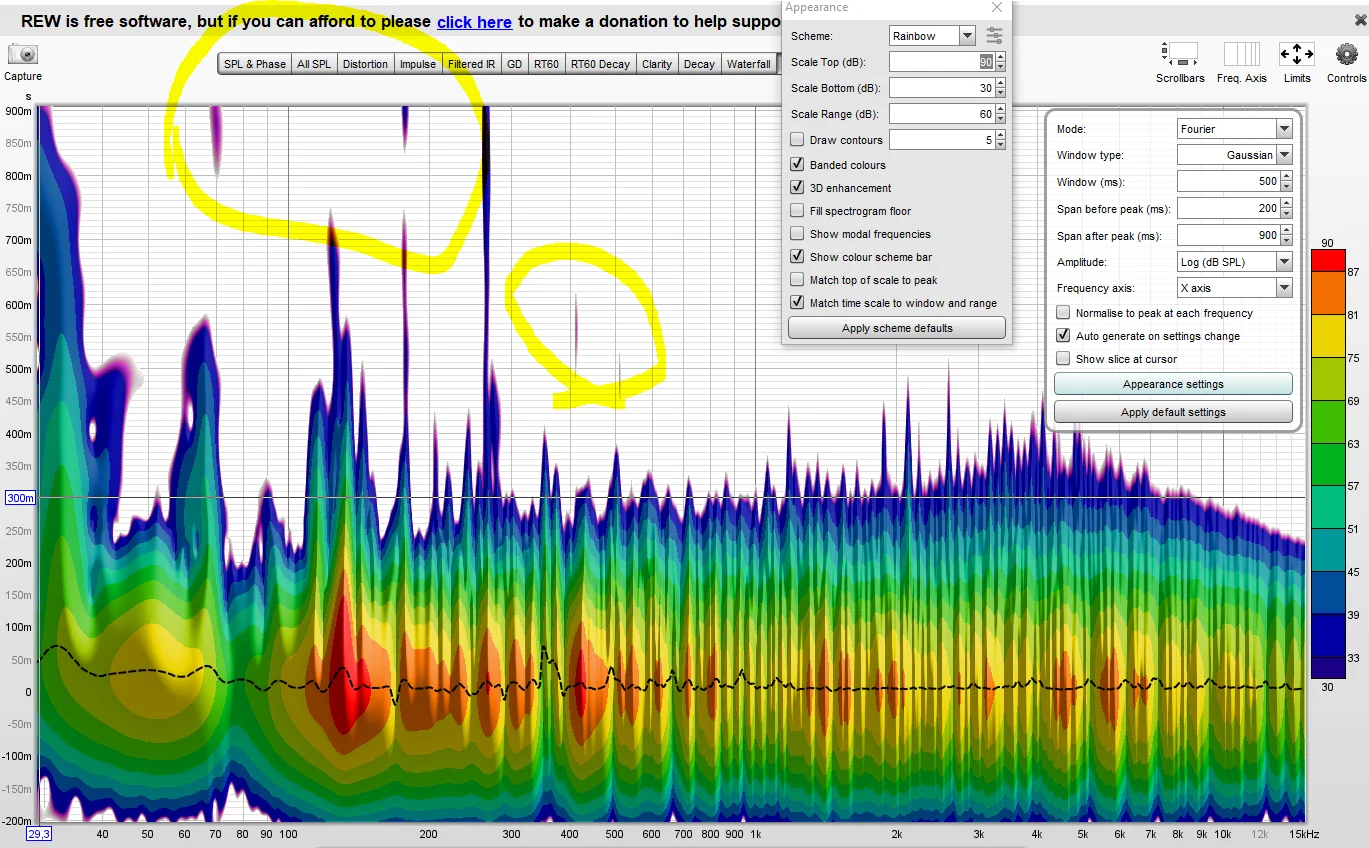
Task: Close the Appearance dialog
Action: tap(996, 8)
